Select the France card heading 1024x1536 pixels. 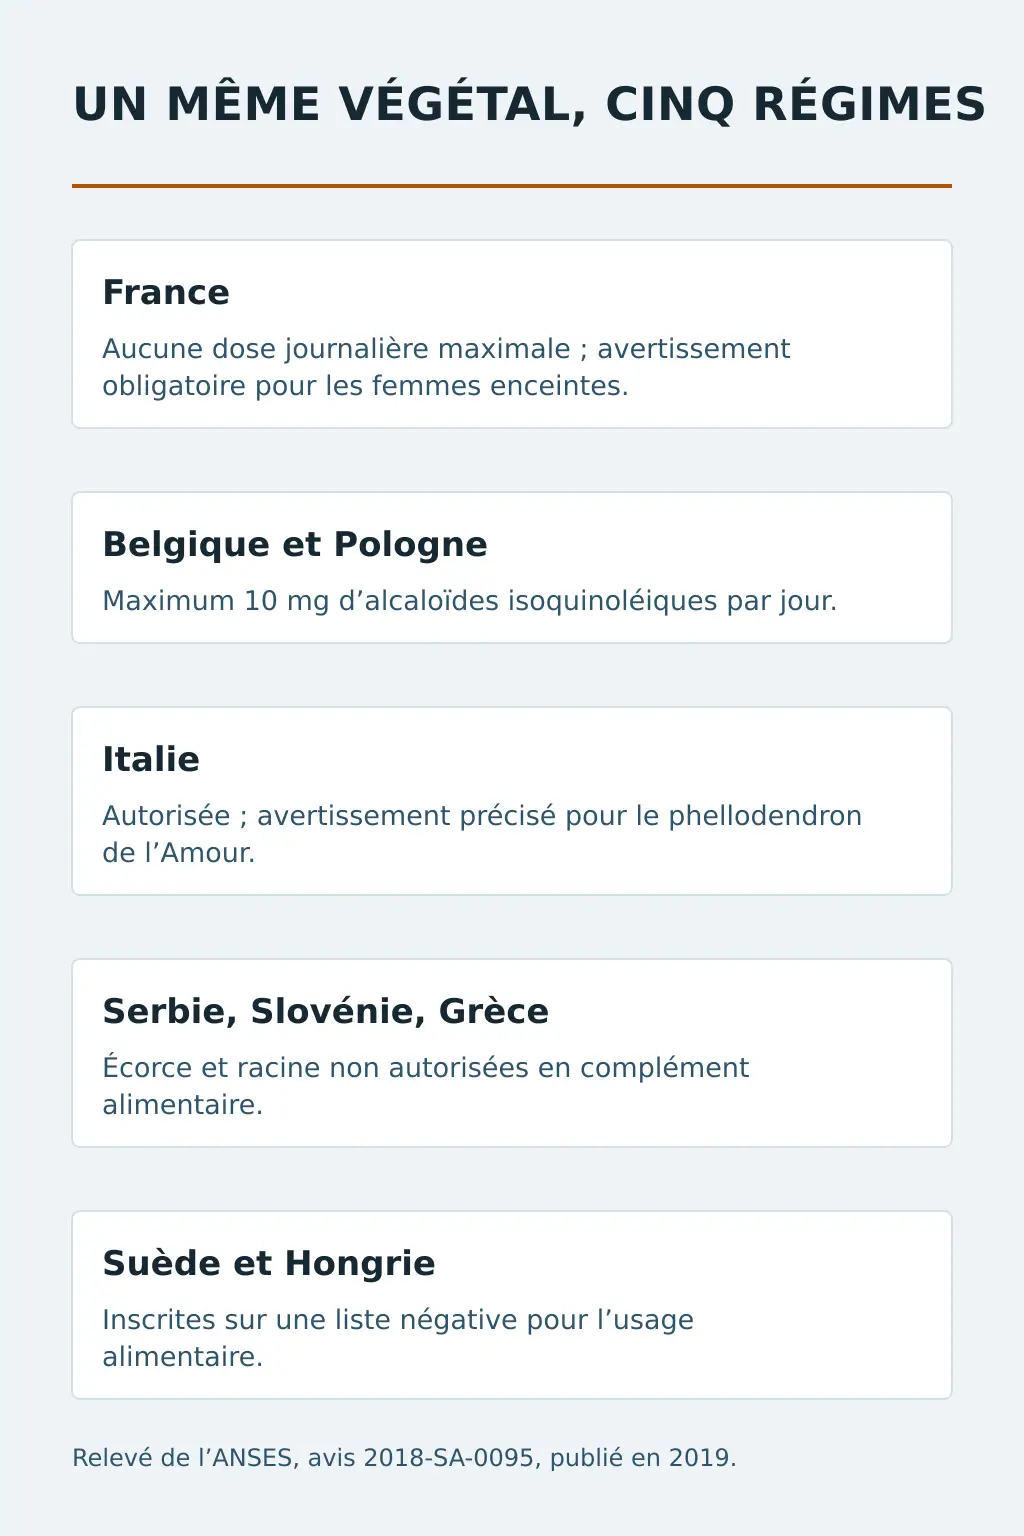166,292
